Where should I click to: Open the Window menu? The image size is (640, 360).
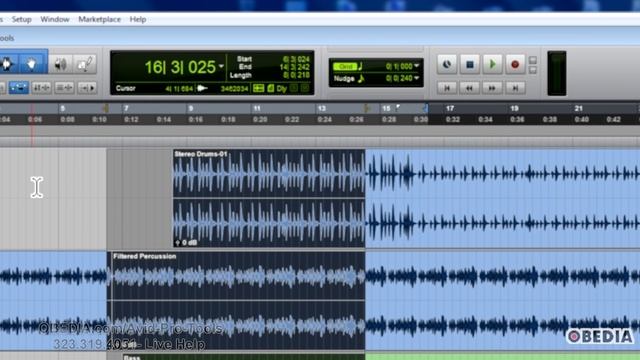pyautogui.click(x=55, y=19)
